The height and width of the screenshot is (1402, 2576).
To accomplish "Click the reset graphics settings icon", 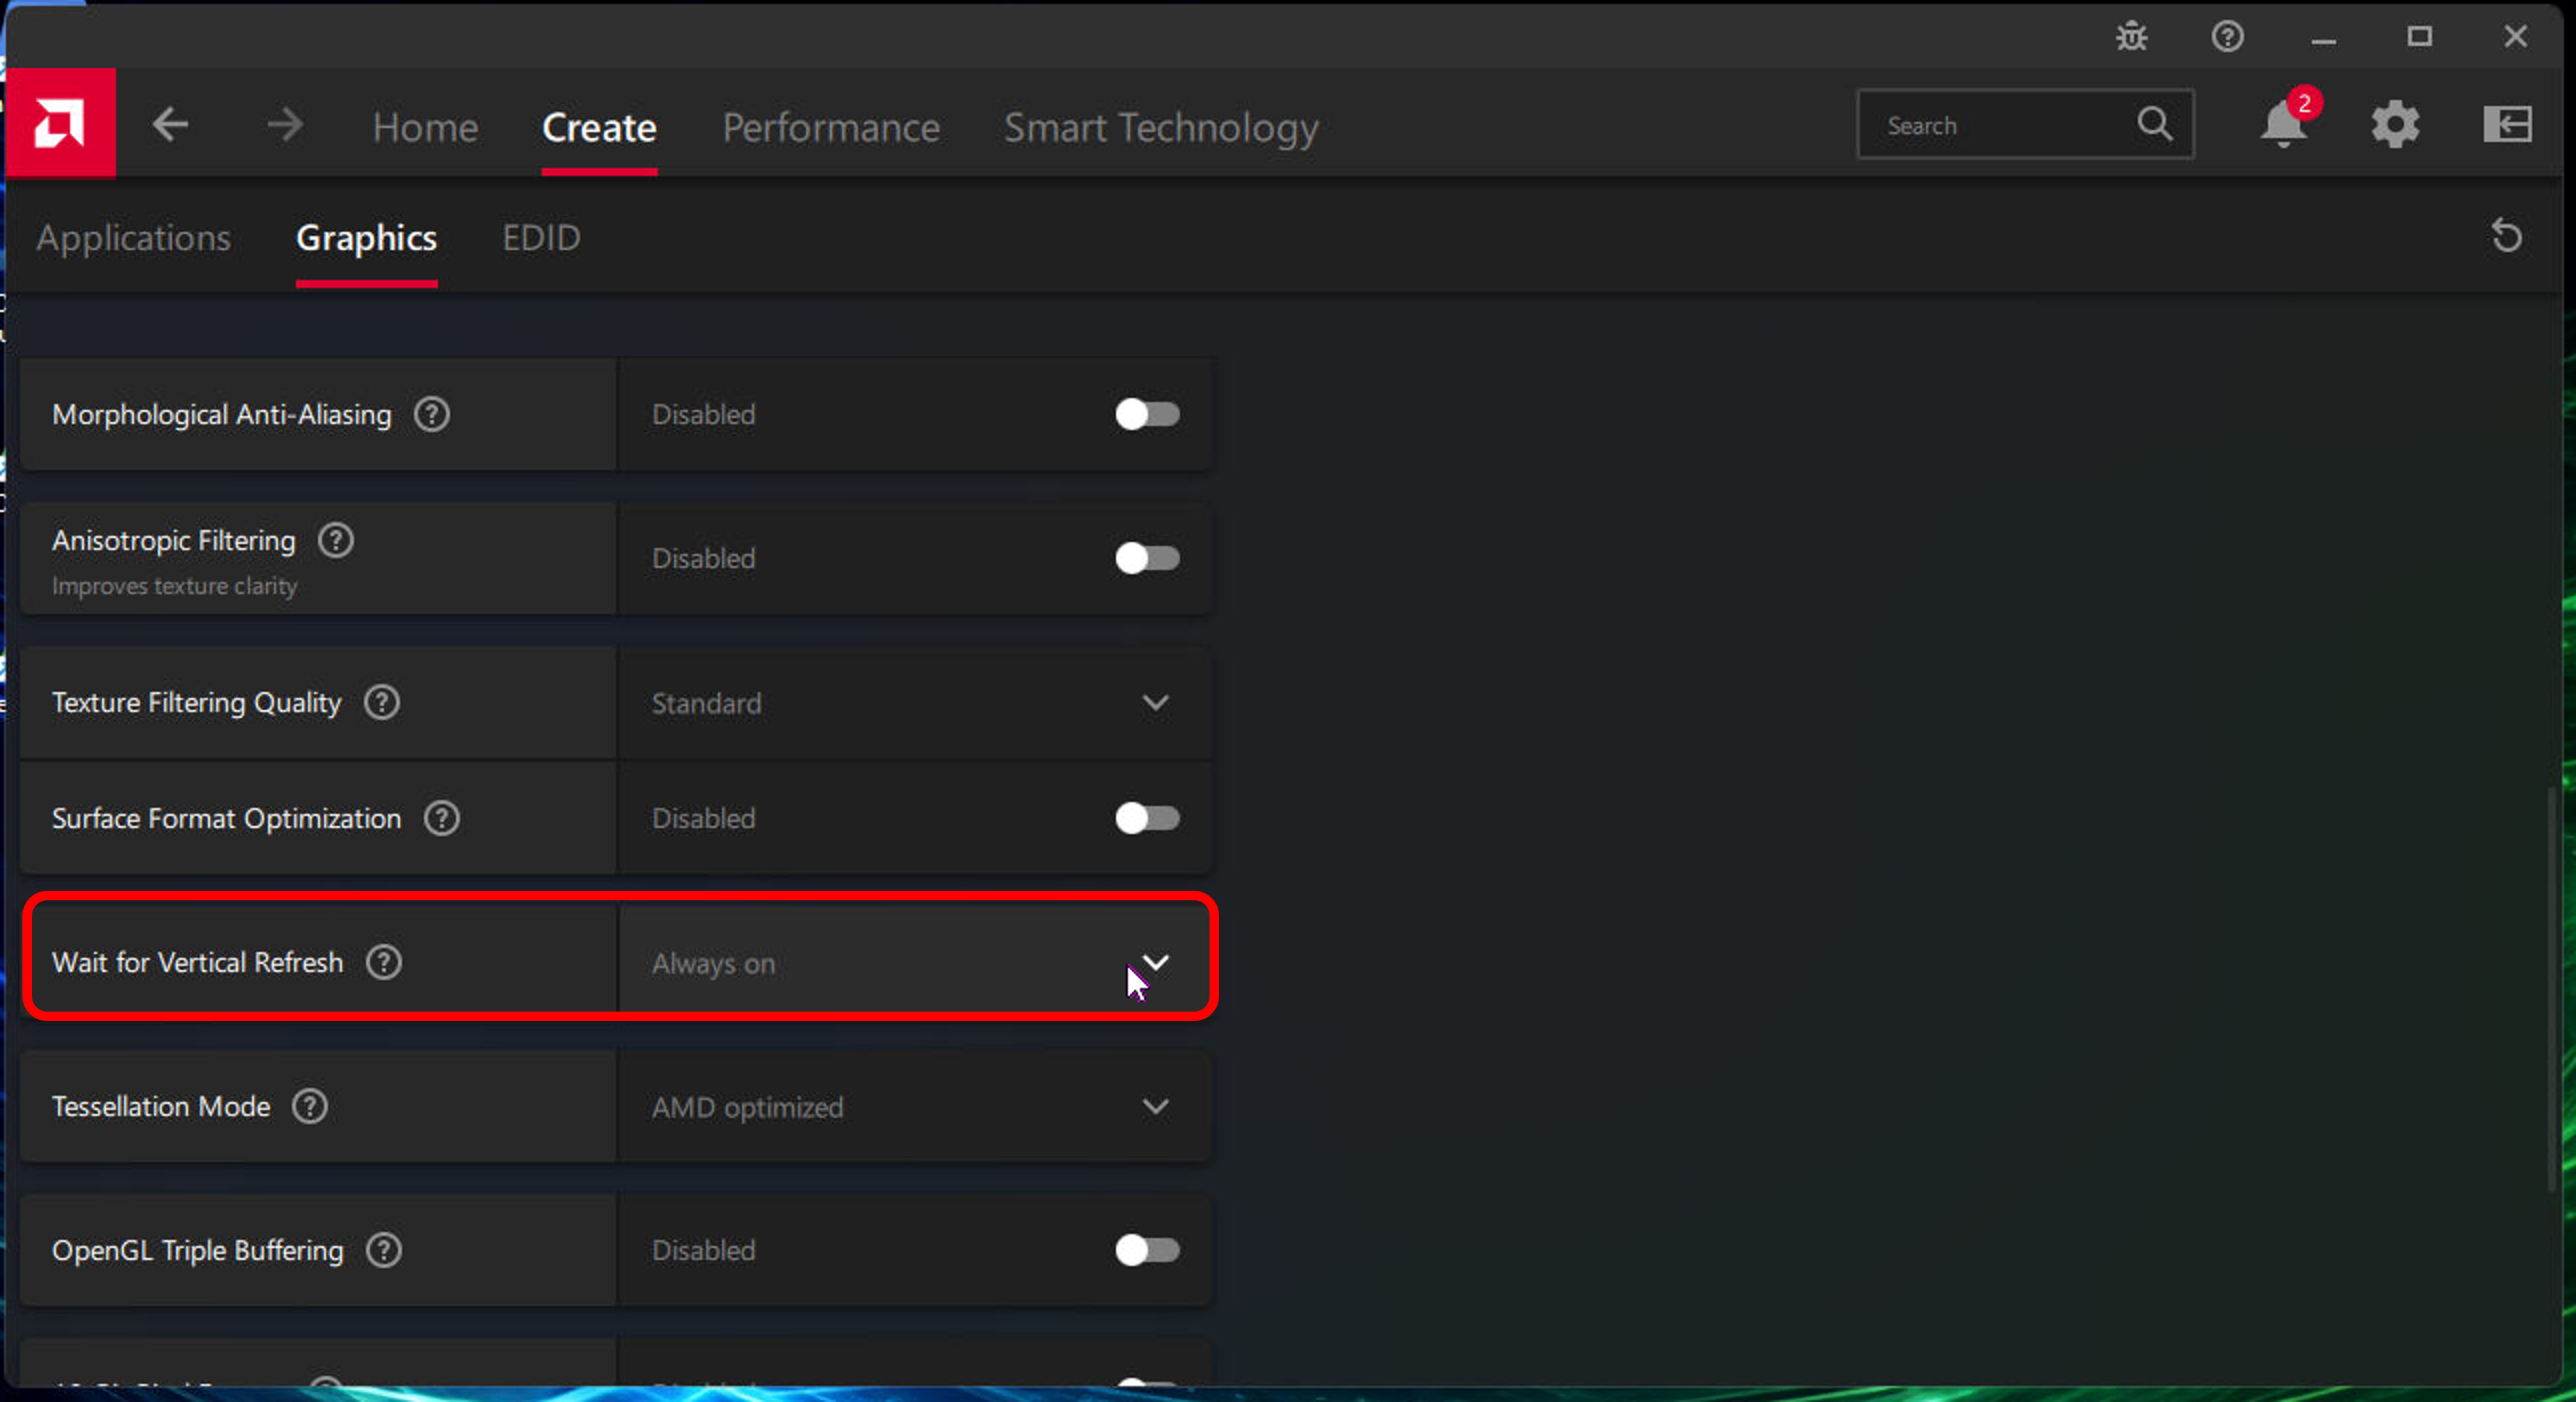I will [2506, 237].
